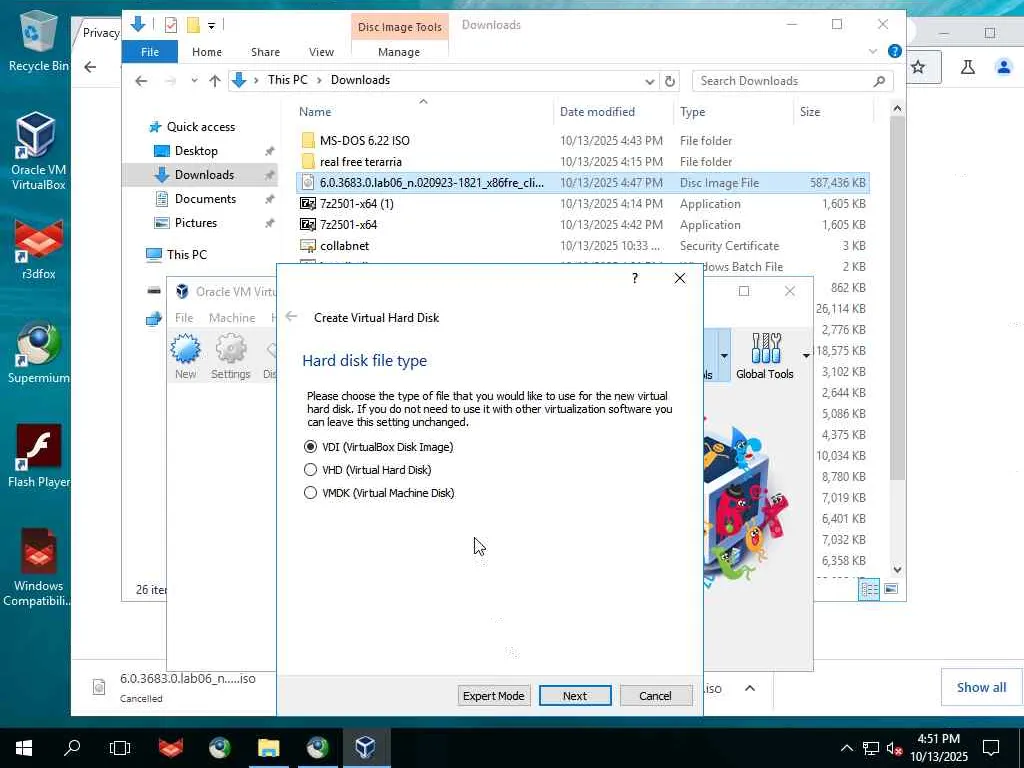Open the browser profile avatar icon

pos(1004,67)
